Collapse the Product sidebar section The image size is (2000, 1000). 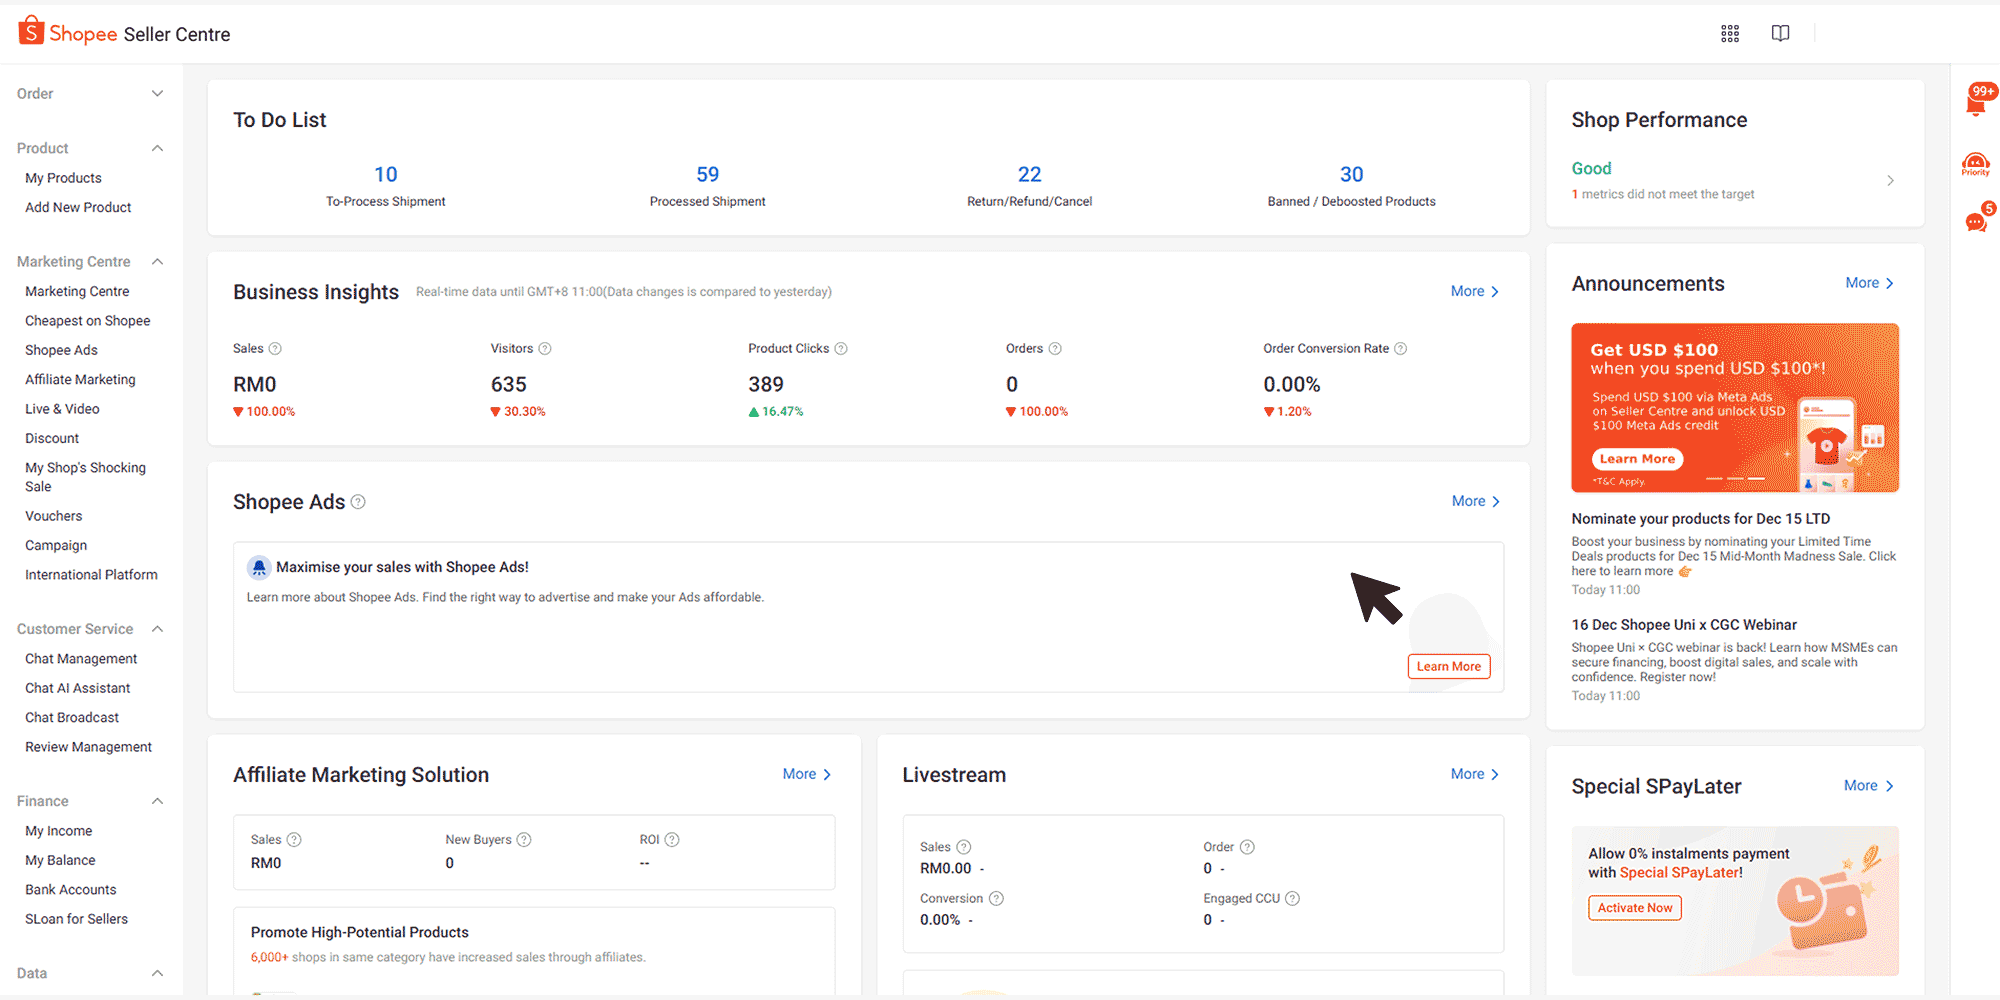pos(157,148)
